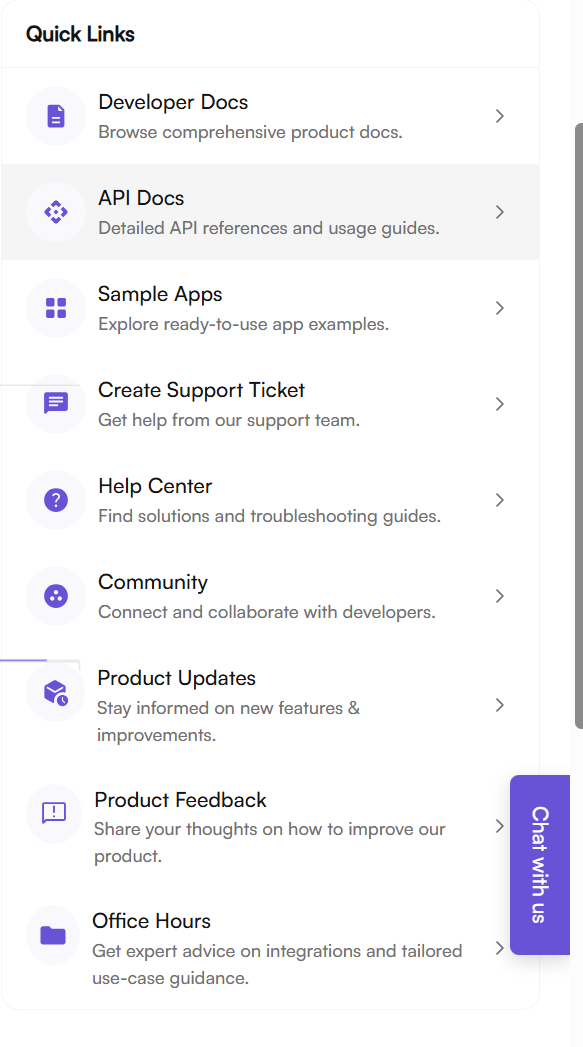
Task: Select the Office Hours title text
Action: point(152,921)
